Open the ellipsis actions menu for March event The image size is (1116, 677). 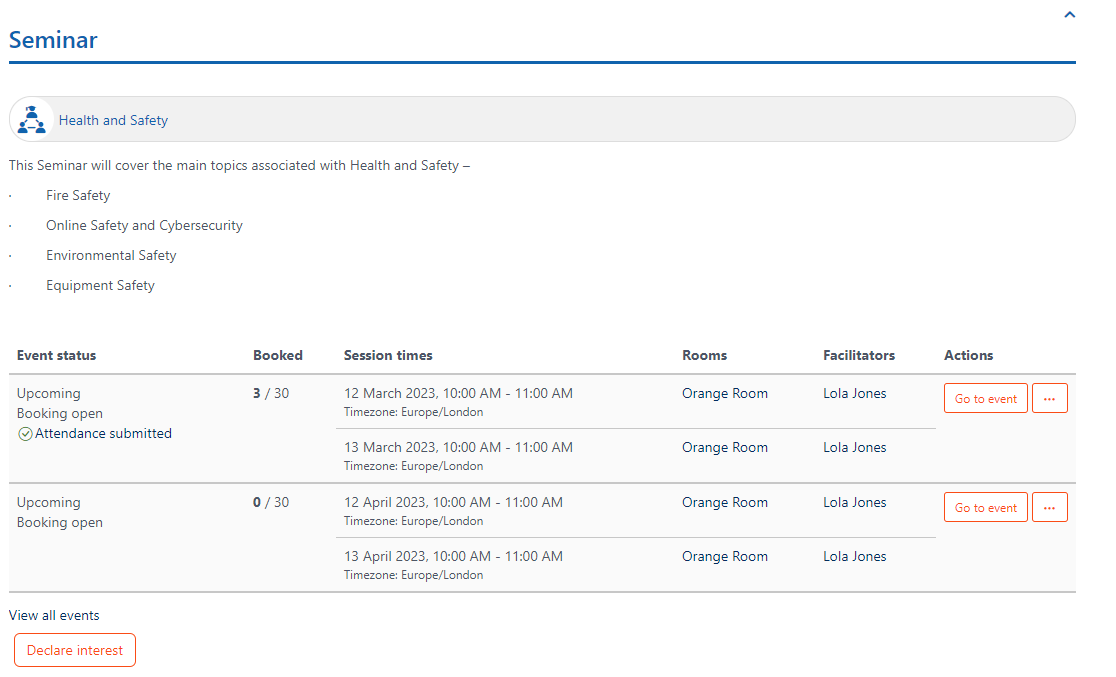(x=1049, y=397)
